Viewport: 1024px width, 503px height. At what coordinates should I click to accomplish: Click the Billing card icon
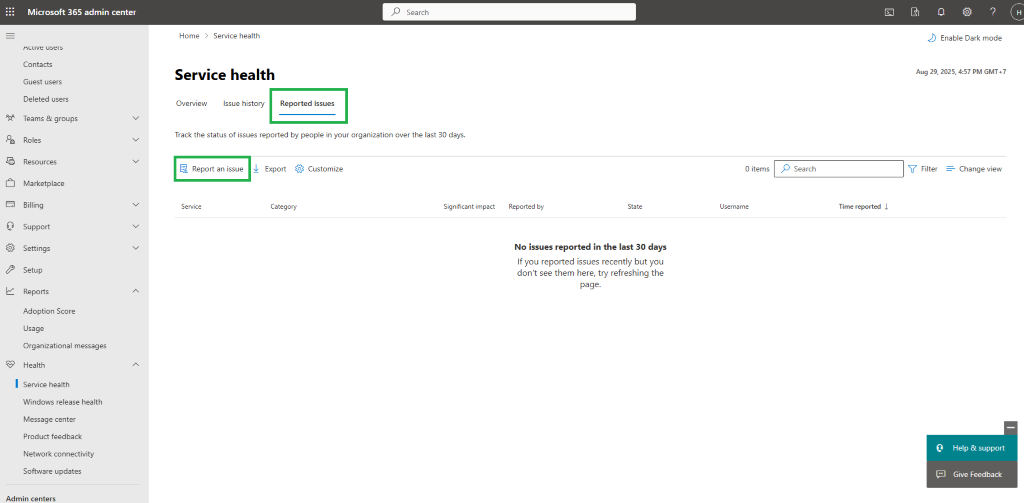tap(10, 204)
